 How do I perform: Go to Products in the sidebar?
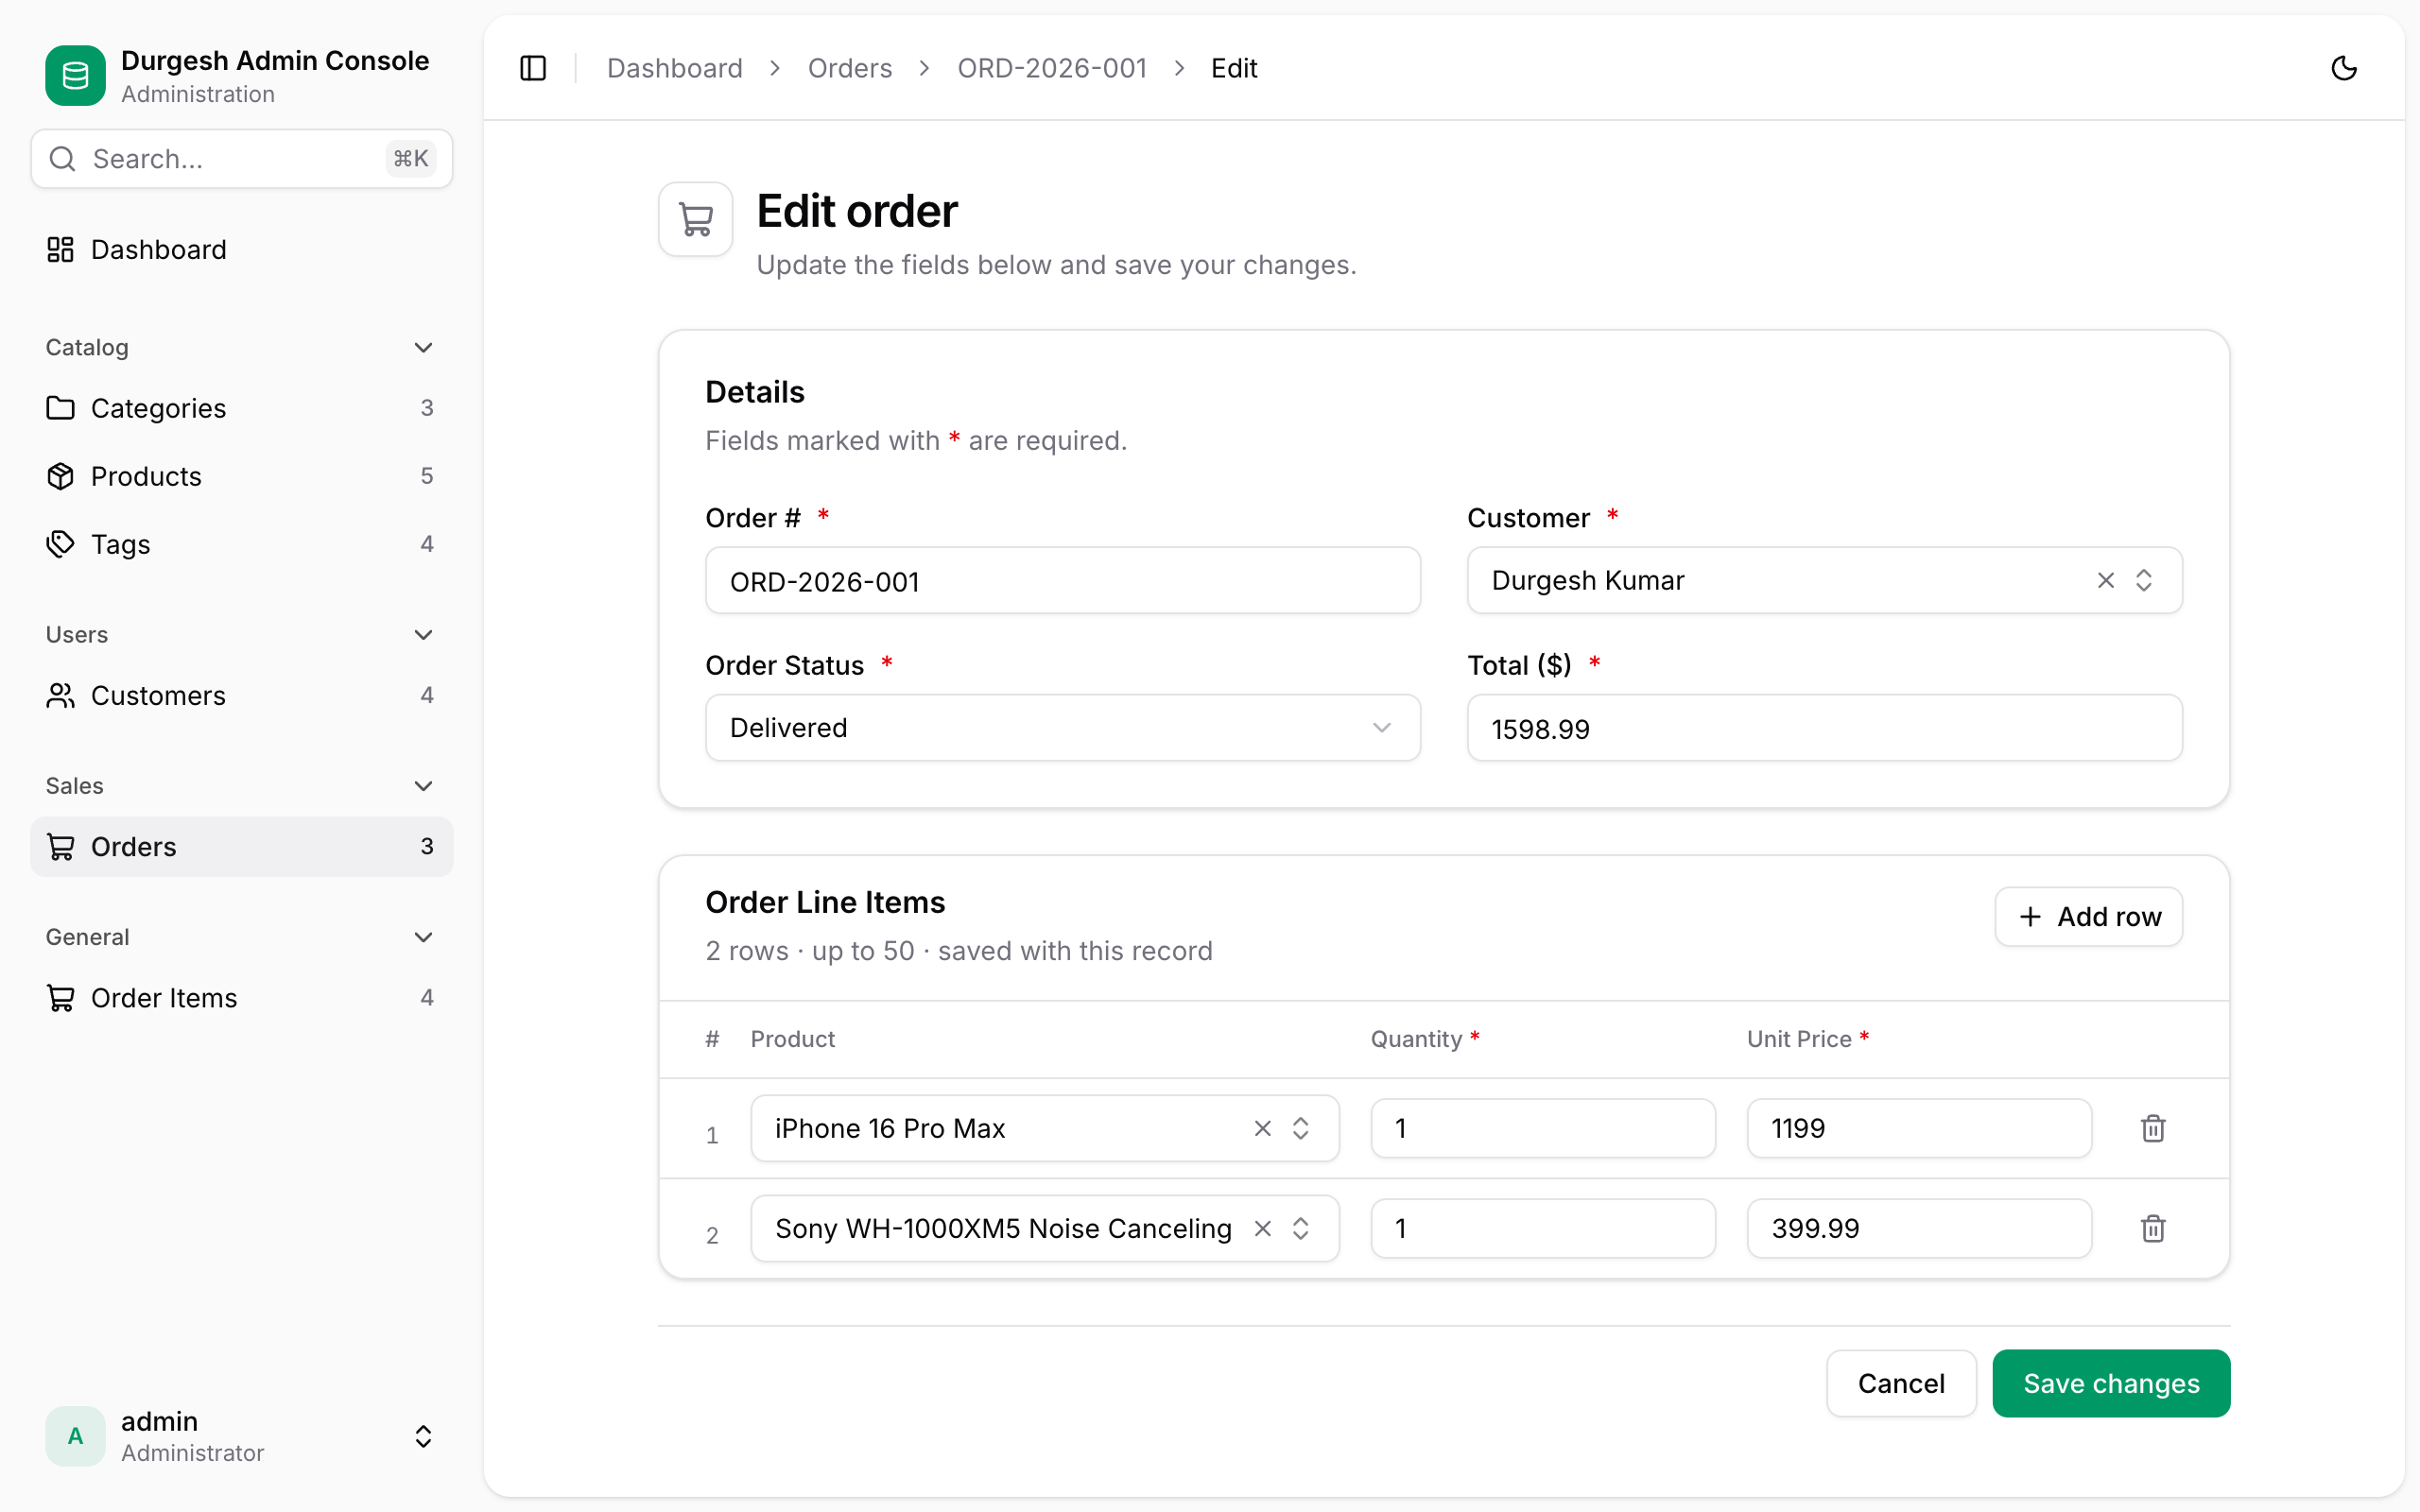241,476
